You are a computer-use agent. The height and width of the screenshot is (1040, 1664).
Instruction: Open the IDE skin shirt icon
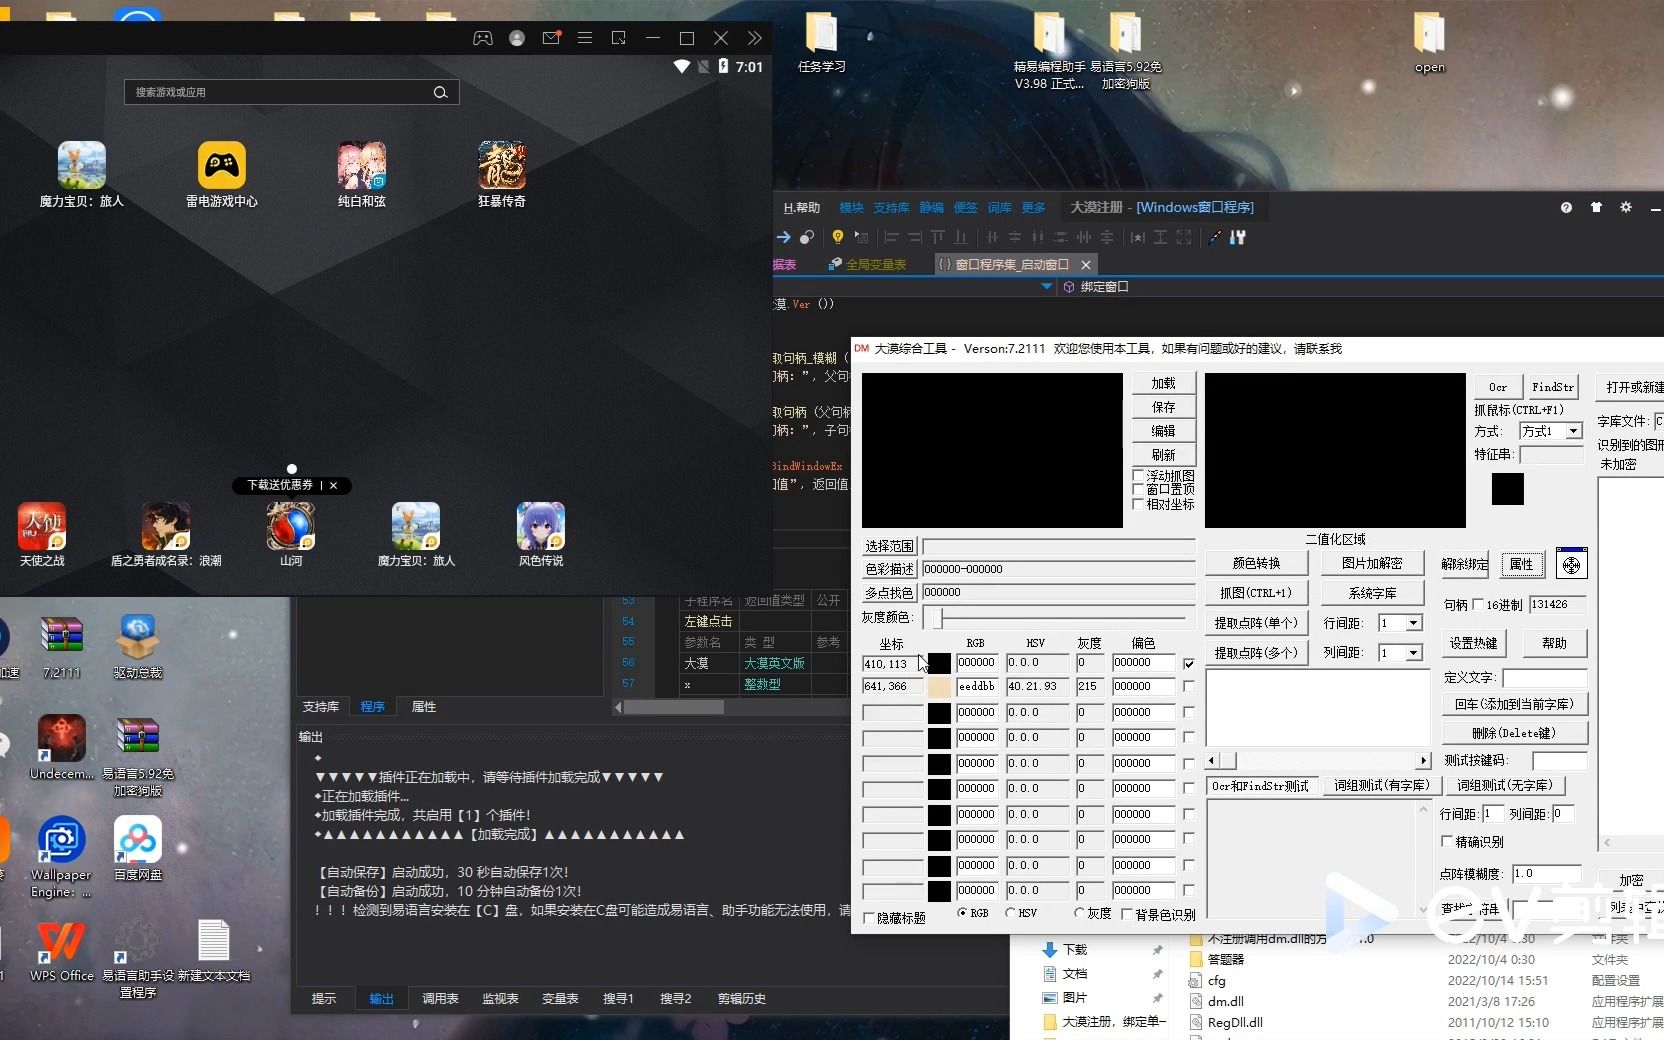point(1596,207)
